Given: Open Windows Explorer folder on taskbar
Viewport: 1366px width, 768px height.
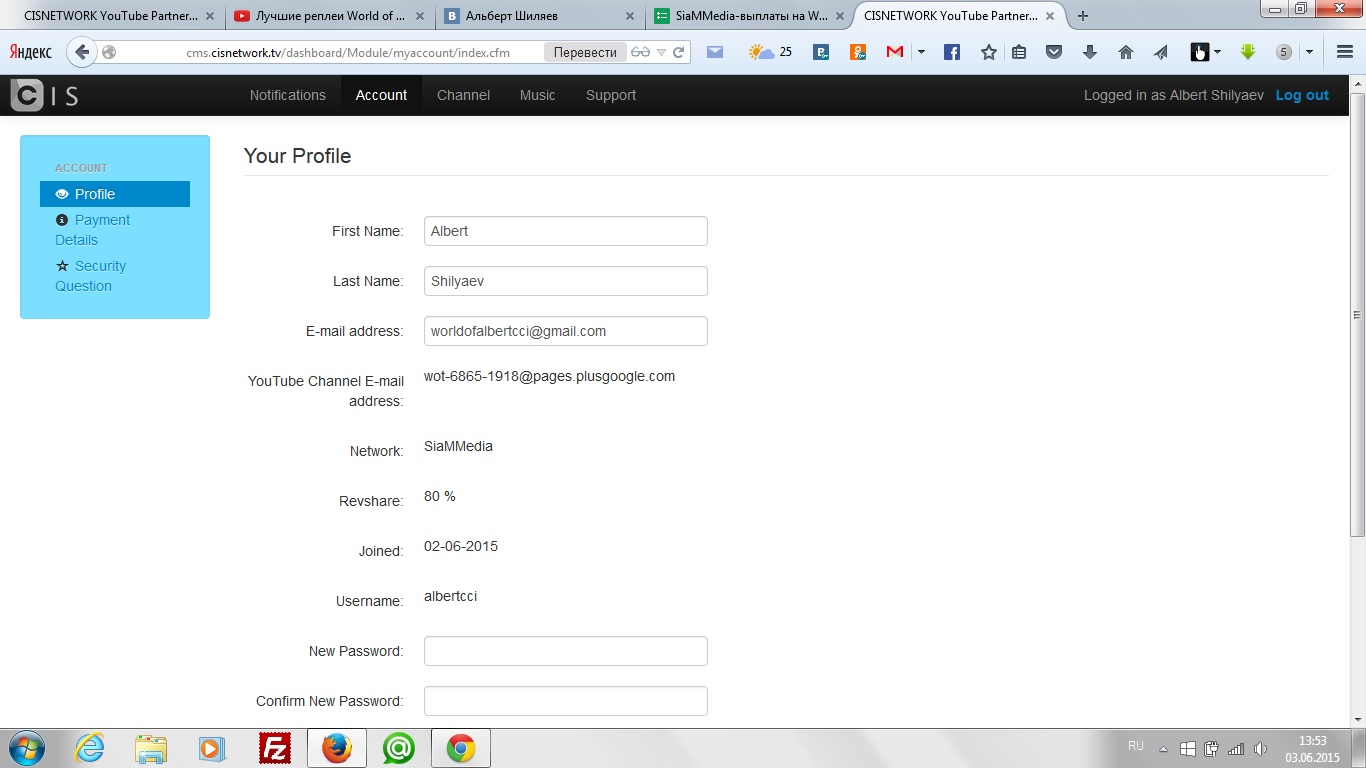Looking at the screenshot, I should pyautogui.click(x=151, y=748).
